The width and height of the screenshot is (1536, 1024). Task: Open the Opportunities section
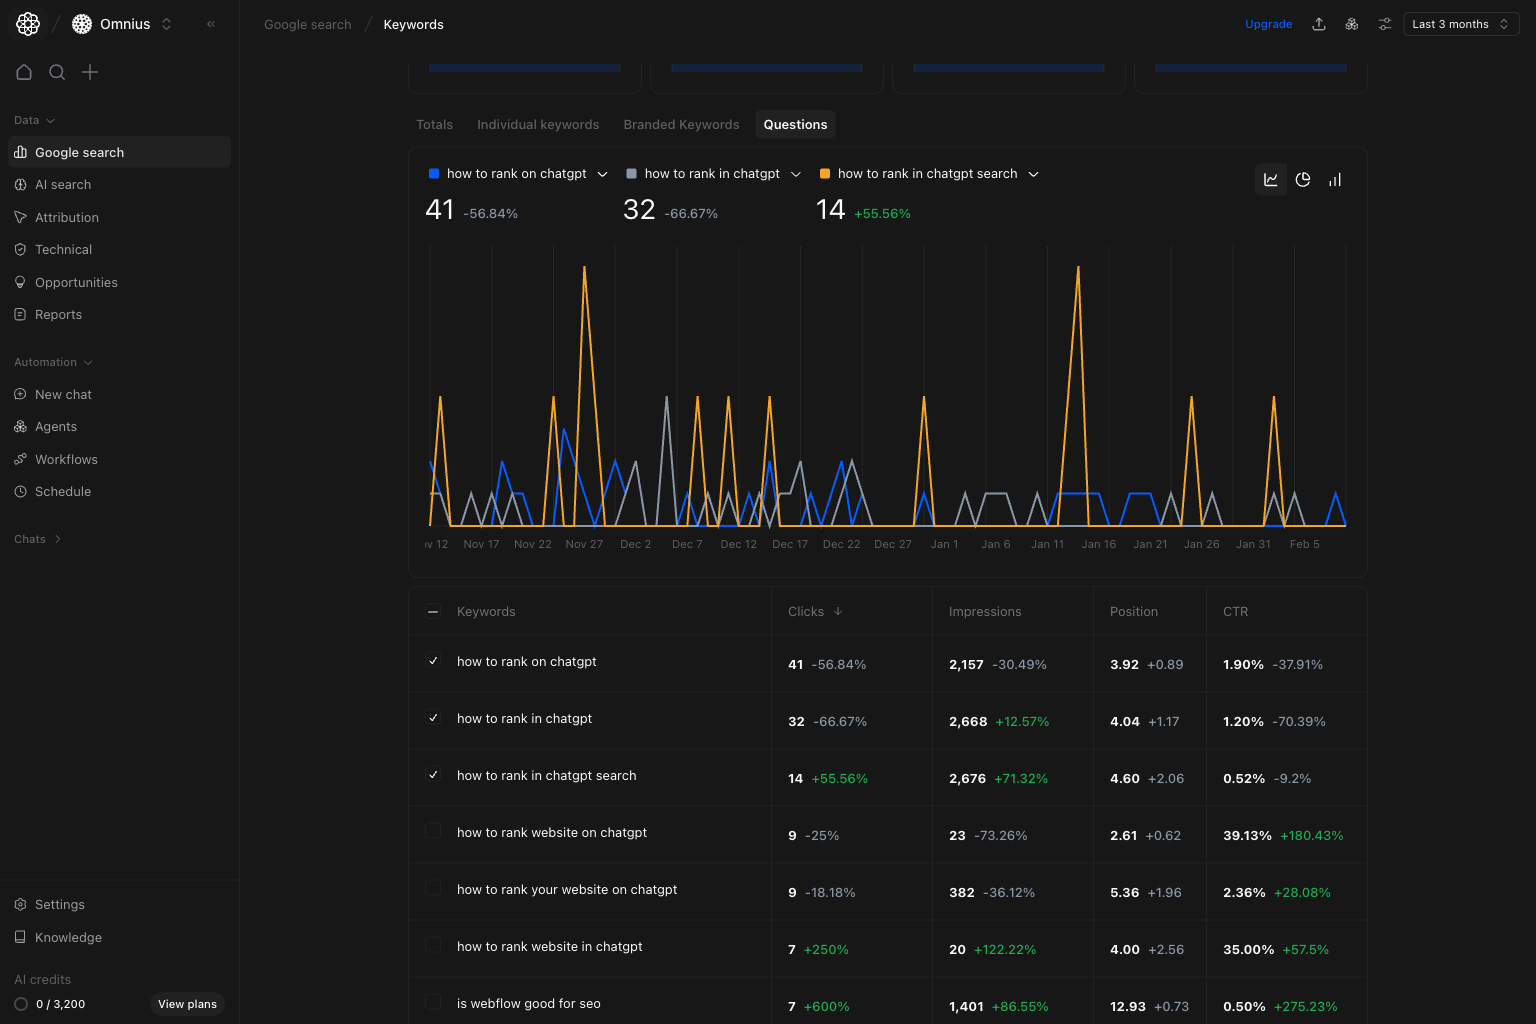tap(76, 282)
